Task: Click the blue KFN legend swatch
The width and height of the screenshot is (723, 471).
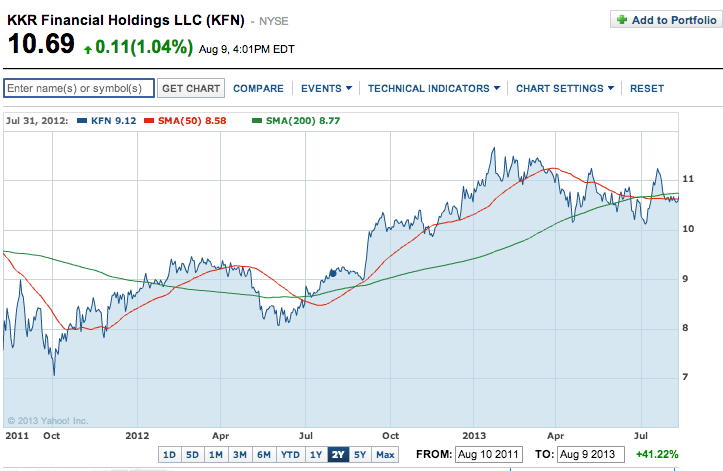Action: tap(82, 121)
